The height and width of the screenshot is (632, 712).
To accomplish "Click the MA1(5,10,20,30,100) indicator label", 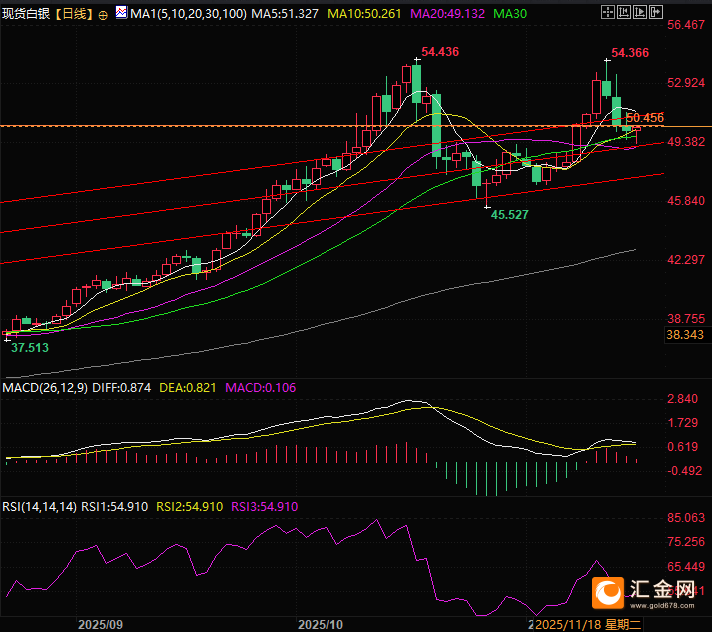I will click(x=188, y=14).
